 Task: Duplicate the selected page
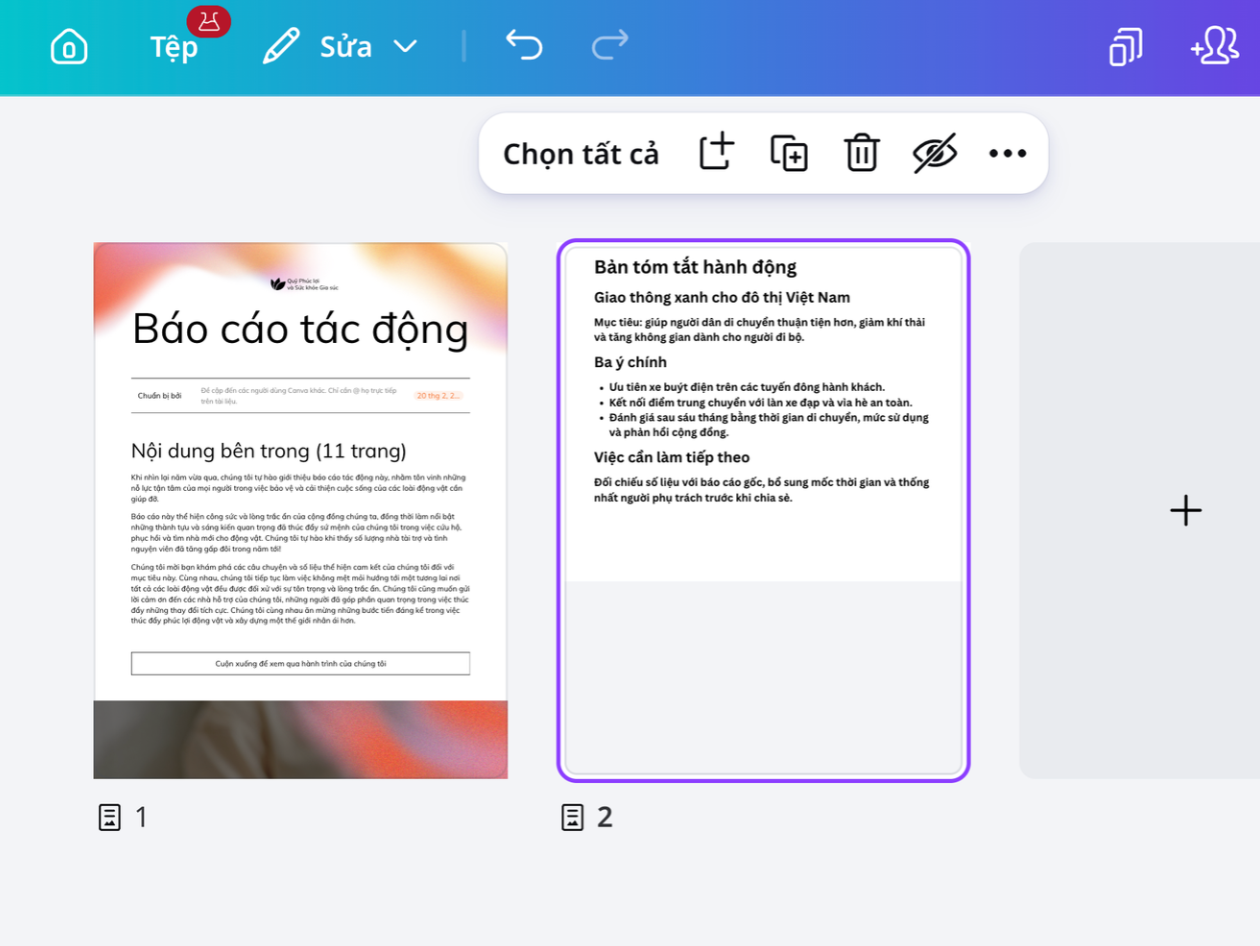[x=789, y=153]
